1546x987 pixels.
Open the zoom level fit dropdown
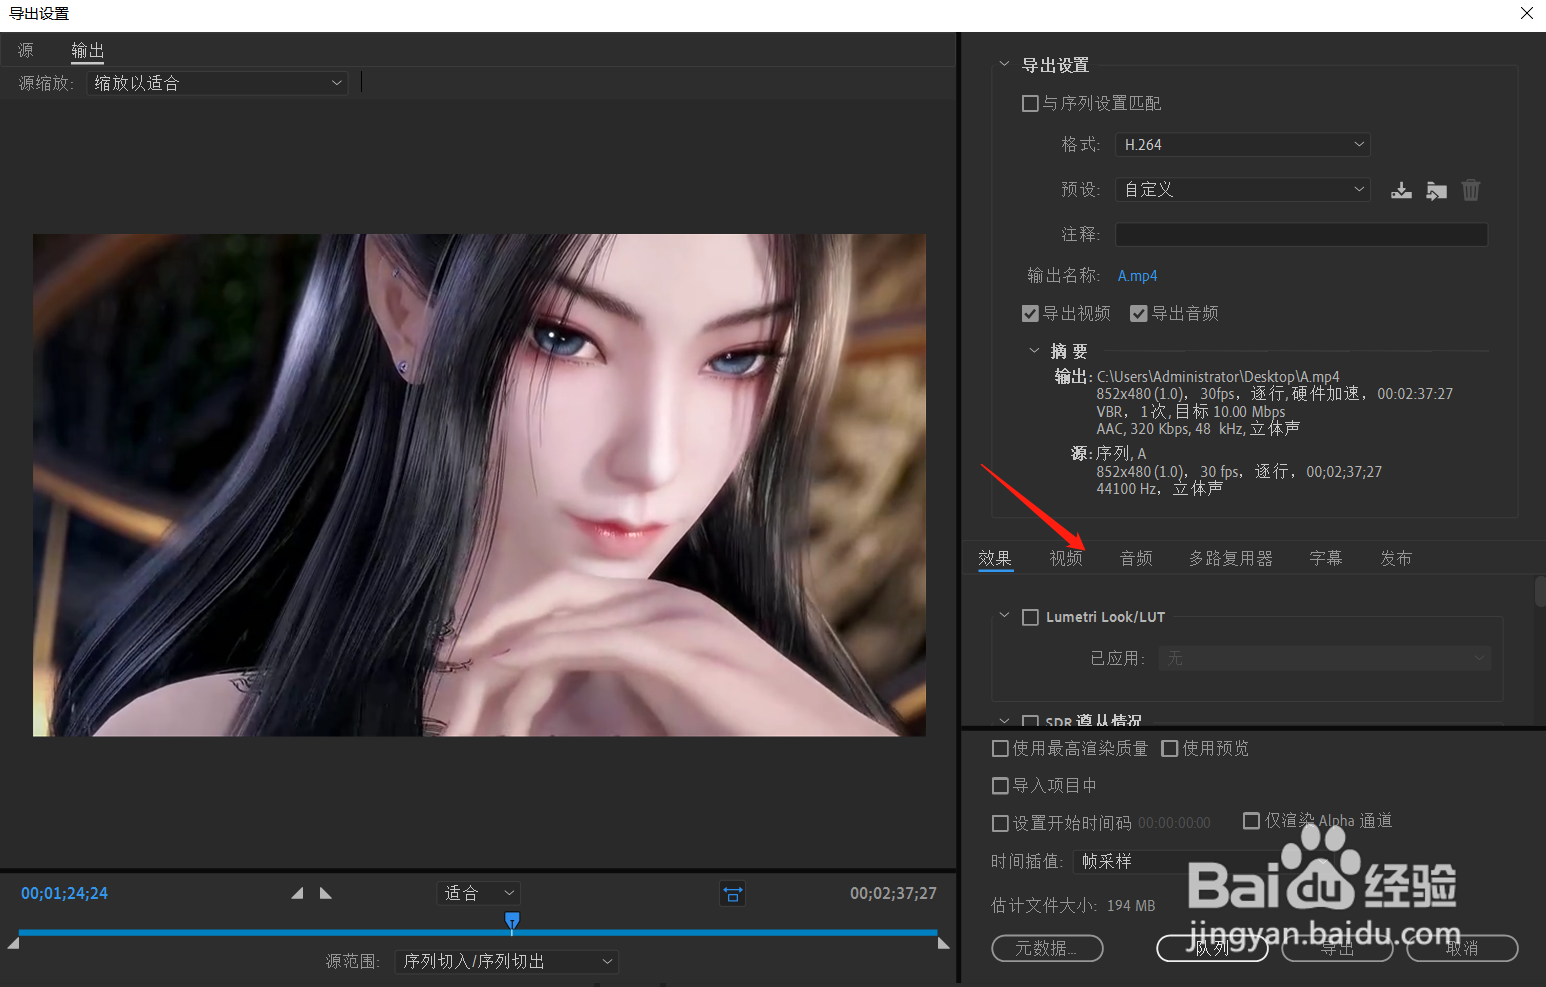[479, 893]
